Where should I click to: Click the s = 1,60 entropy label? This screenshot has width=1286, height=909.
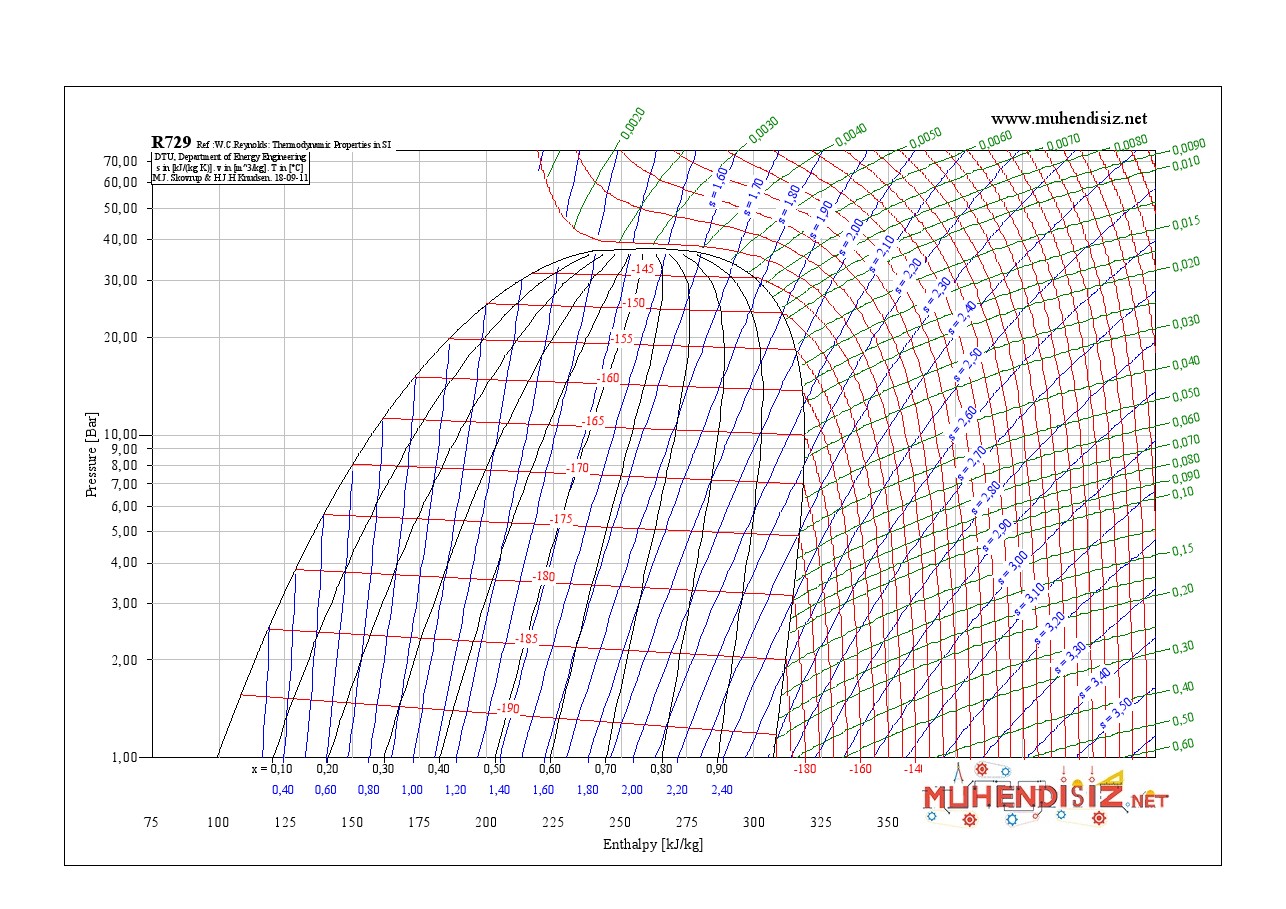click(x=719, y=186)
